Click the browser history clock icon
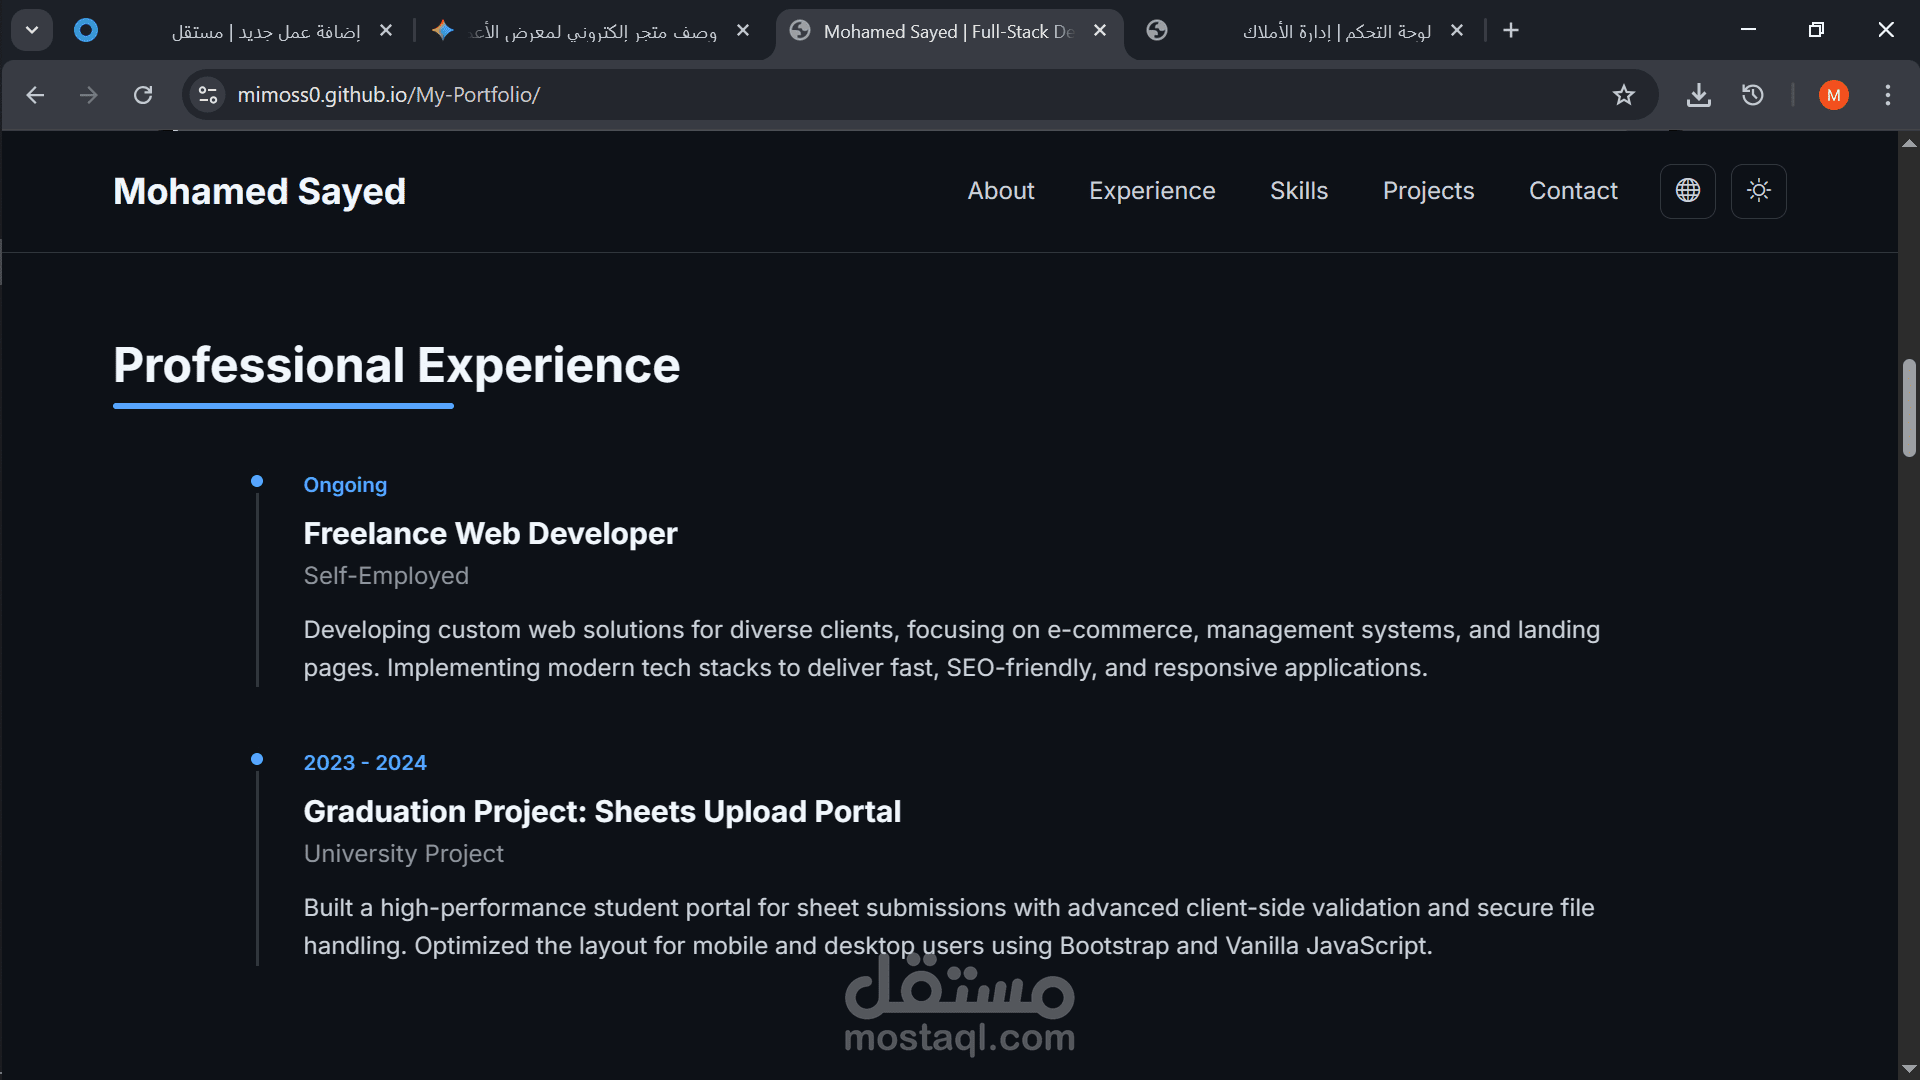Viewport: 1920px width, 1080px height. tap(1752, 95)
